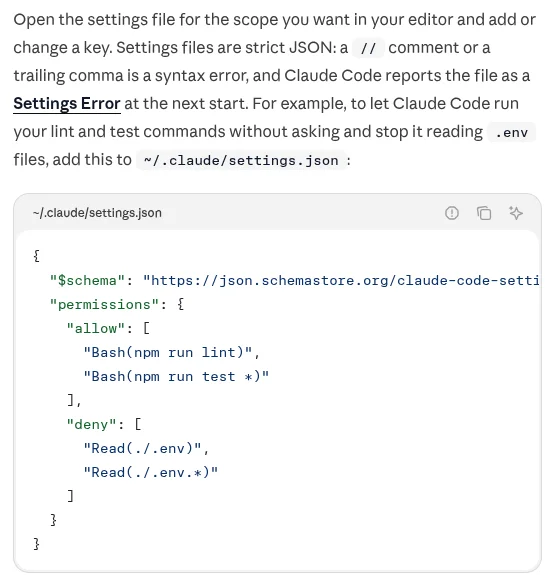The image size is (555, 575).
Task: Click the inline // comment code snippet
Action: [368, 48]
